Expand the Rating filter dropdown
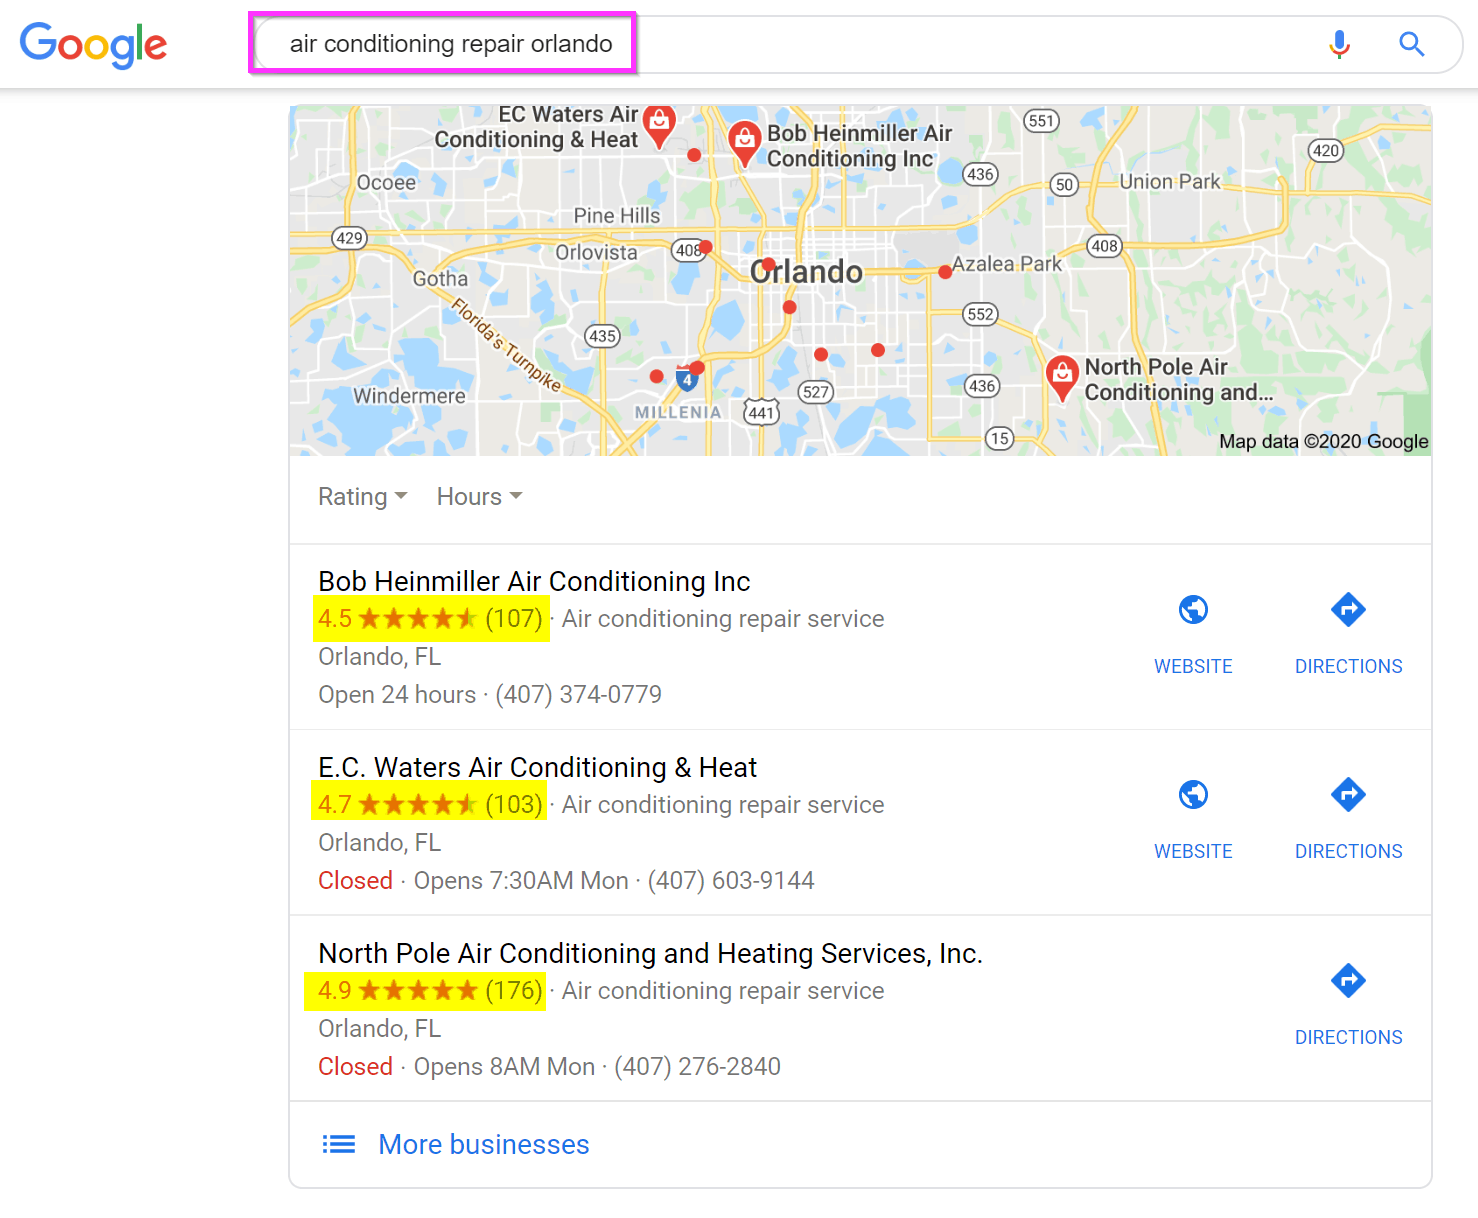 point(362,497)
